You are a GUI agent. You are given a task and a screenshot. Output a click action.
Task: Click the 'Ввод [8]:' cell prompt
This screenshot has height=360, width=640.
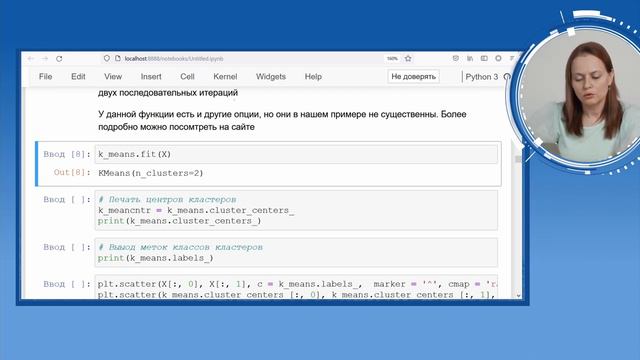(67, 154)
